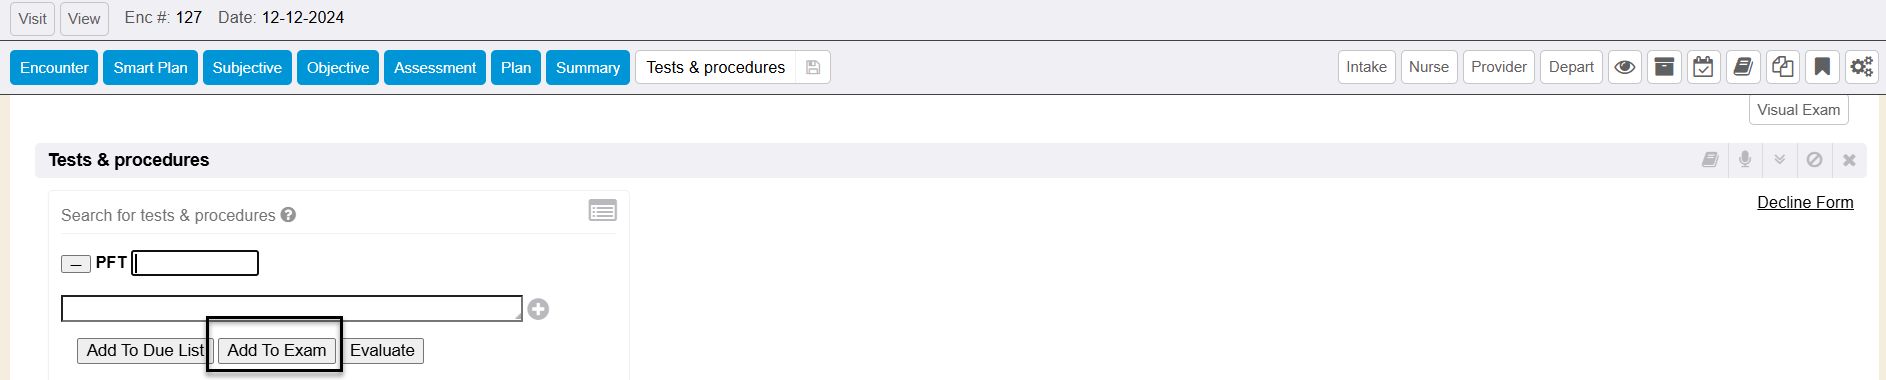Open the View menu
Viewport: 1886px width, 380px height.
(x=84, y=18)
